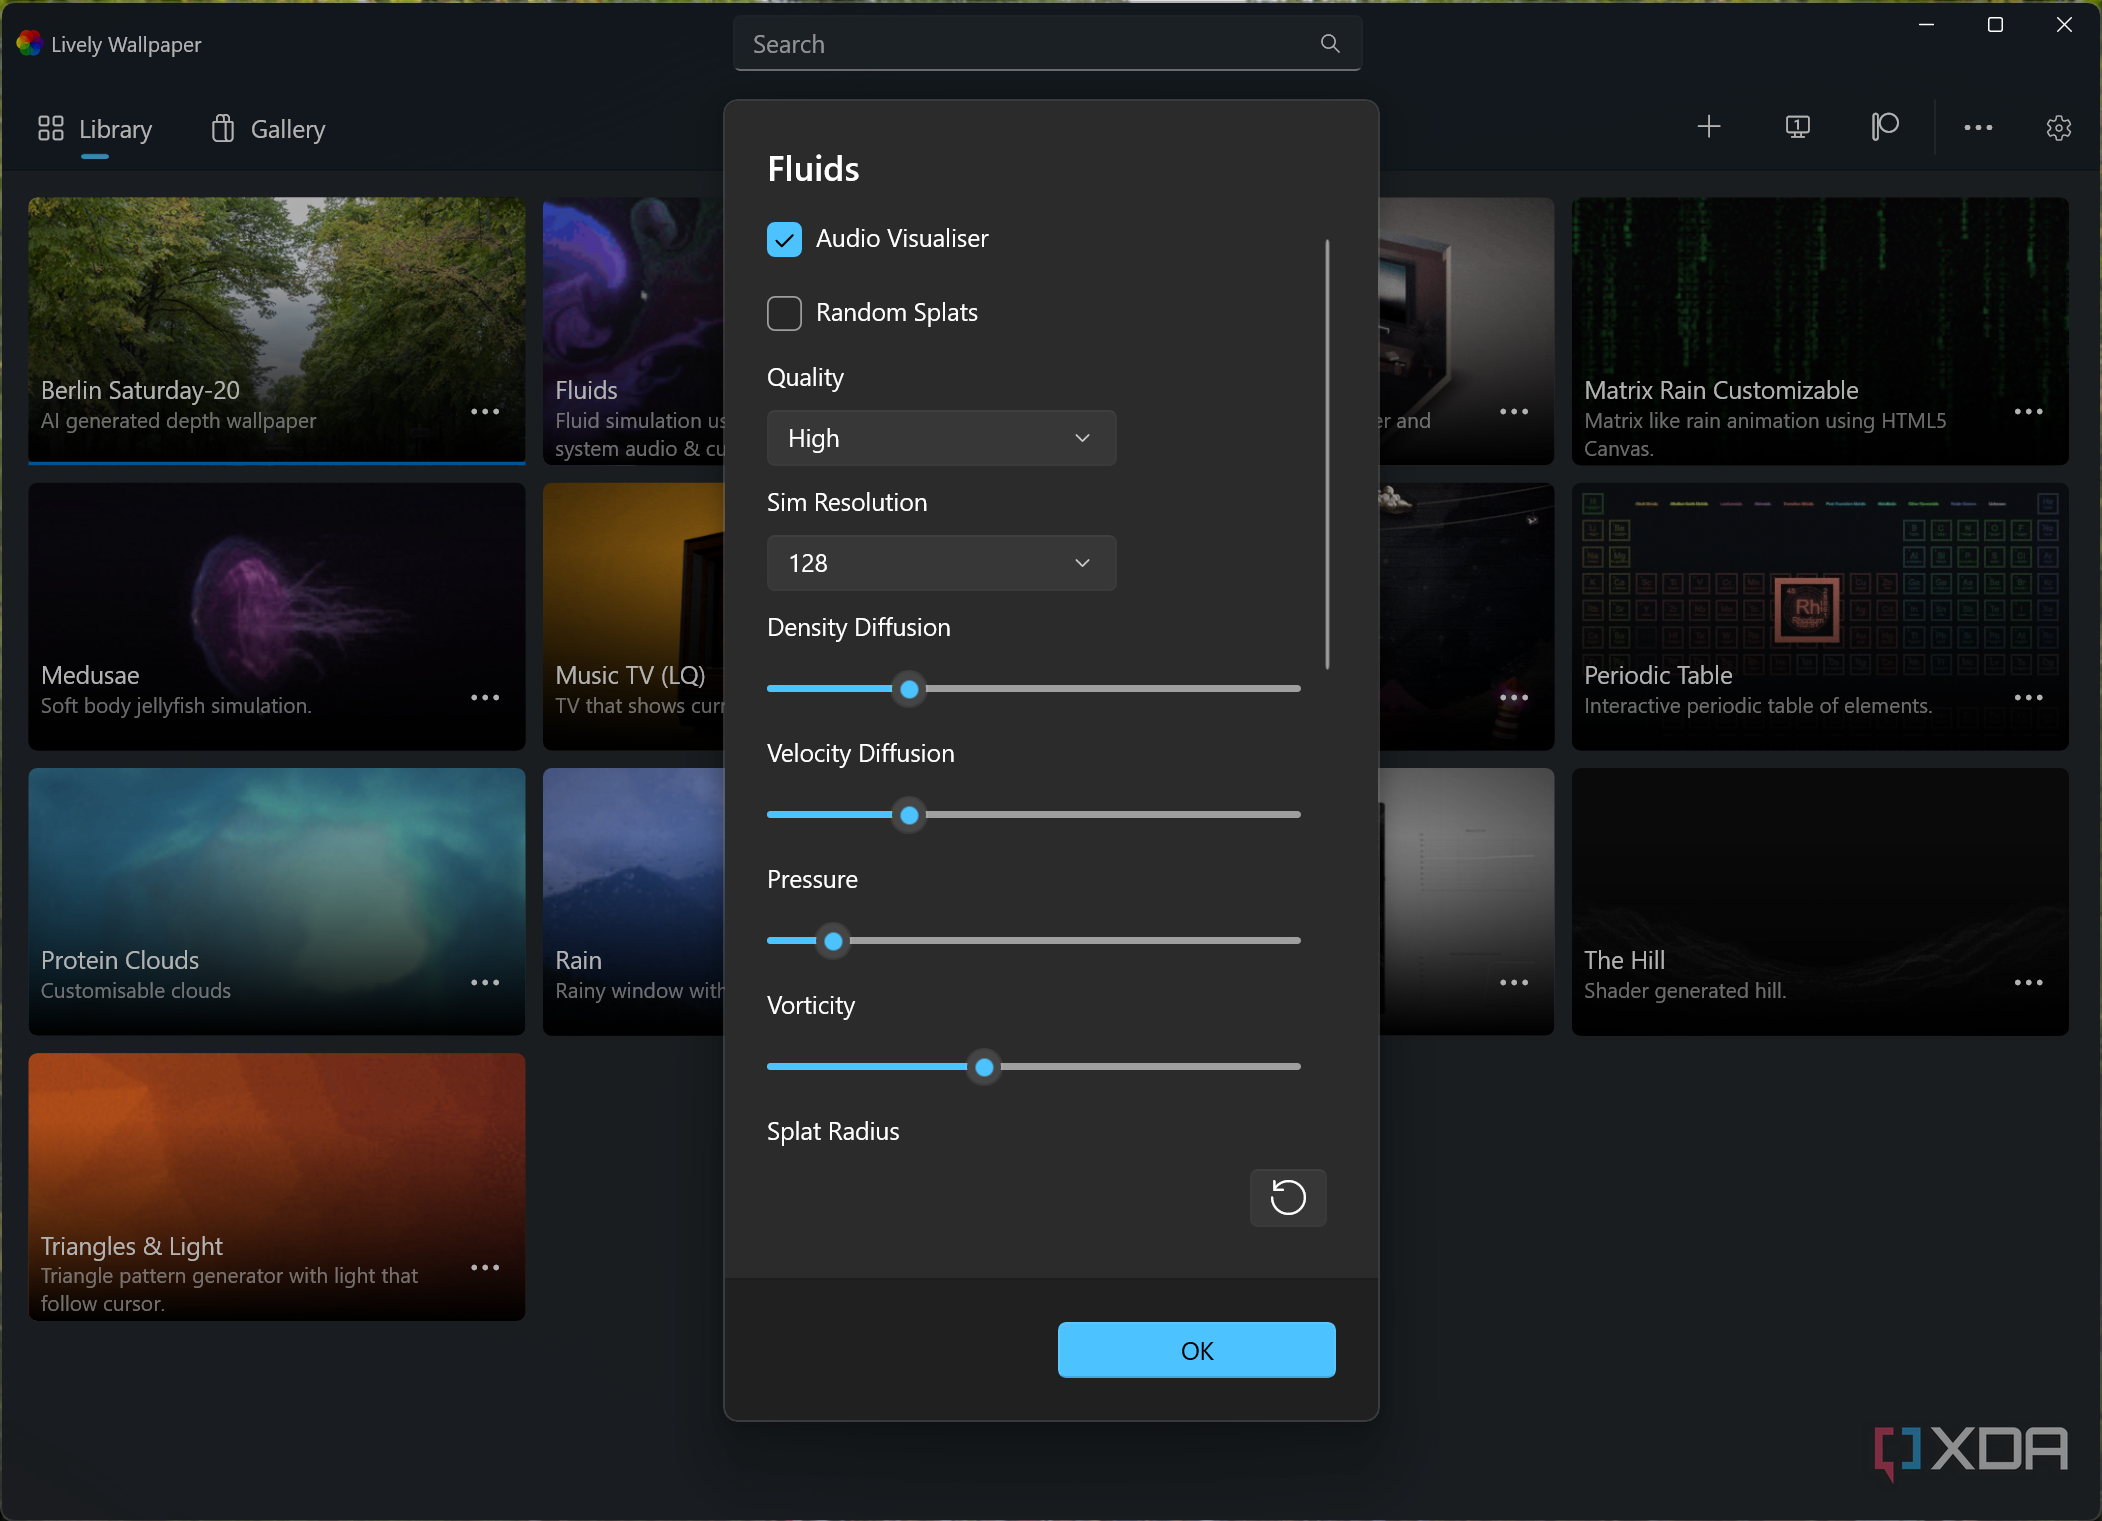The height and width of the screenshot is (1521, 2102).
Task: Enable the Random Splats checkbox
Action: pyautogui.click(x=784, y=313)
